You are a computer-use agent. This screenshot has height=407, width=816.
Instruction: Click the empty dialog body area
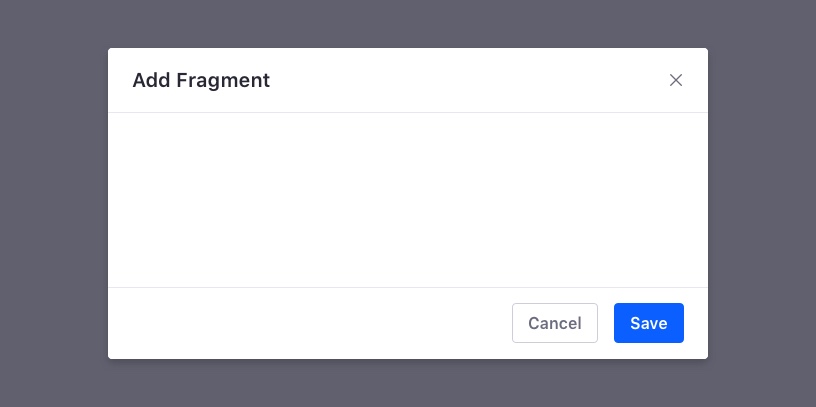coord(407,200)
